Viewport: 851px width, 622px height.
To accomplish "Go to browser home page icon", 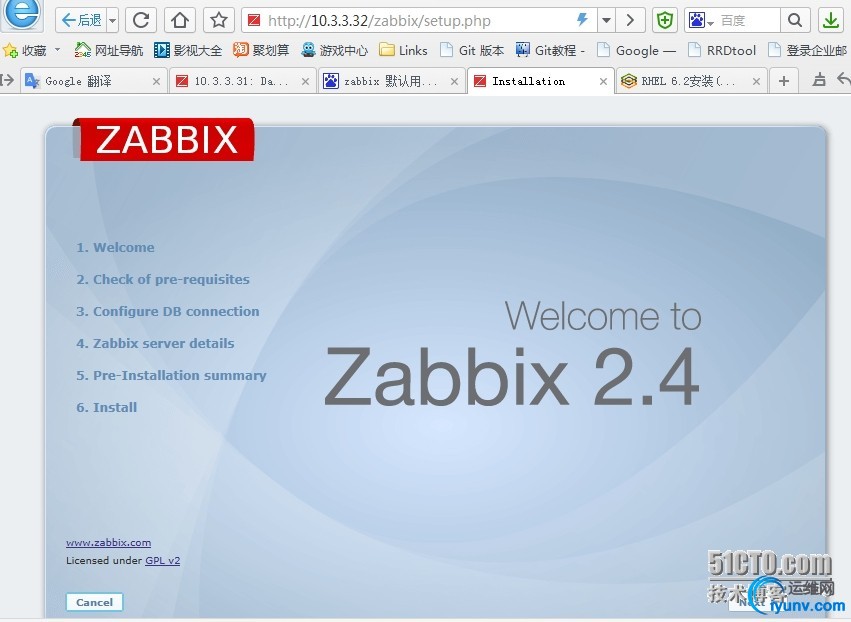I will point(180,21).
